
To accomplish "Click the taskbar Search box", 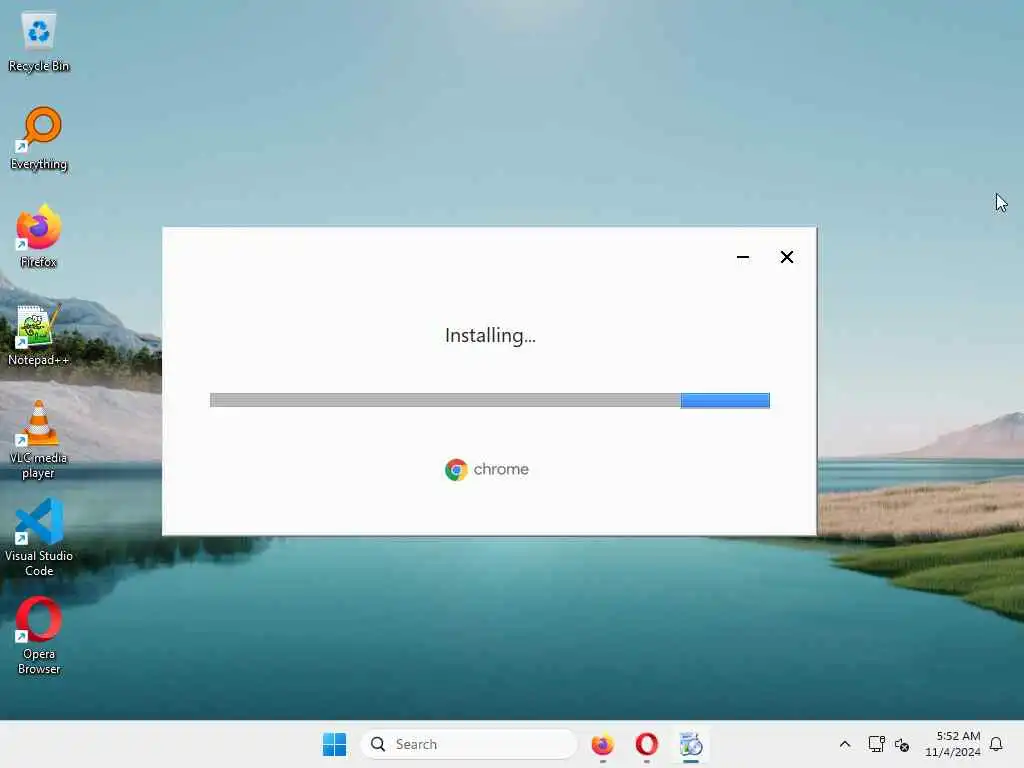I will pos(468,744).
